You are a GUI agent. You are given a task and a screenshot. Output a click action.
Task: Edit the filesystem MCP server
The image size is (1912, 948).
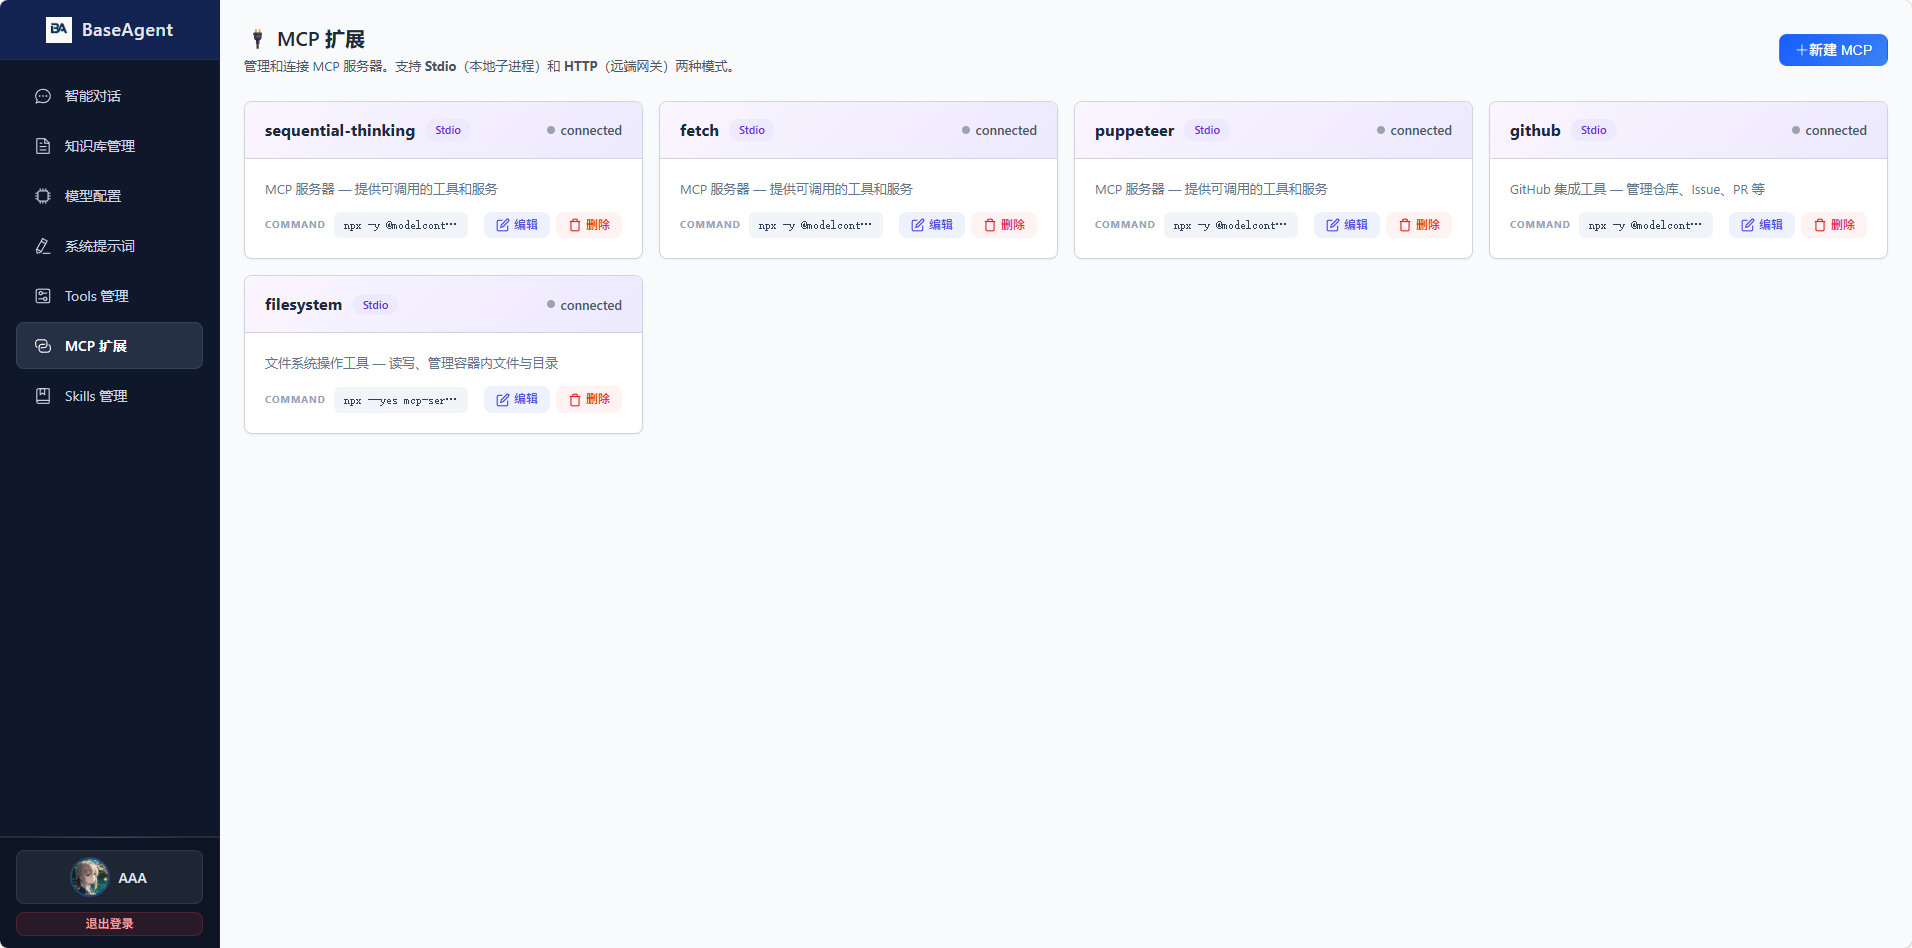(x=517, y=399)
